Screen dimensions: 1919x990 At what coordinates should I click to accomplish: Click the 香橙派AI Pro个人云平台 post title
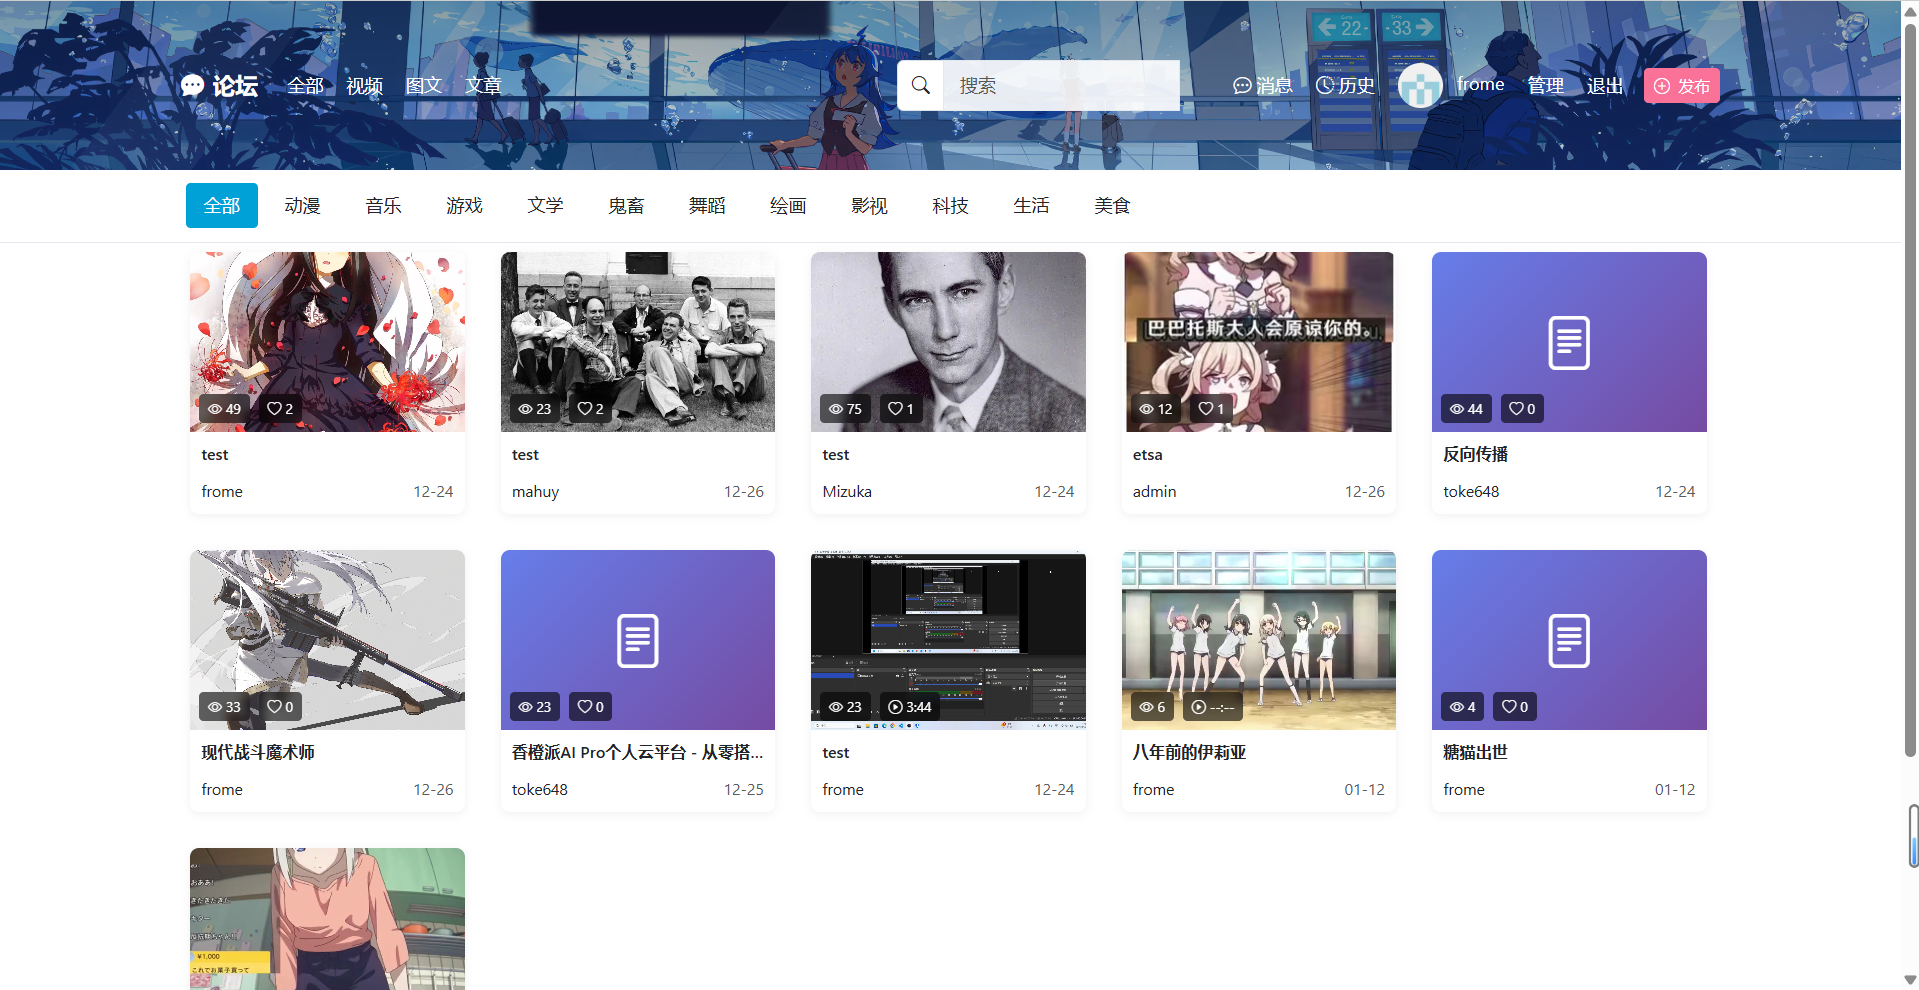click(638, 752)
